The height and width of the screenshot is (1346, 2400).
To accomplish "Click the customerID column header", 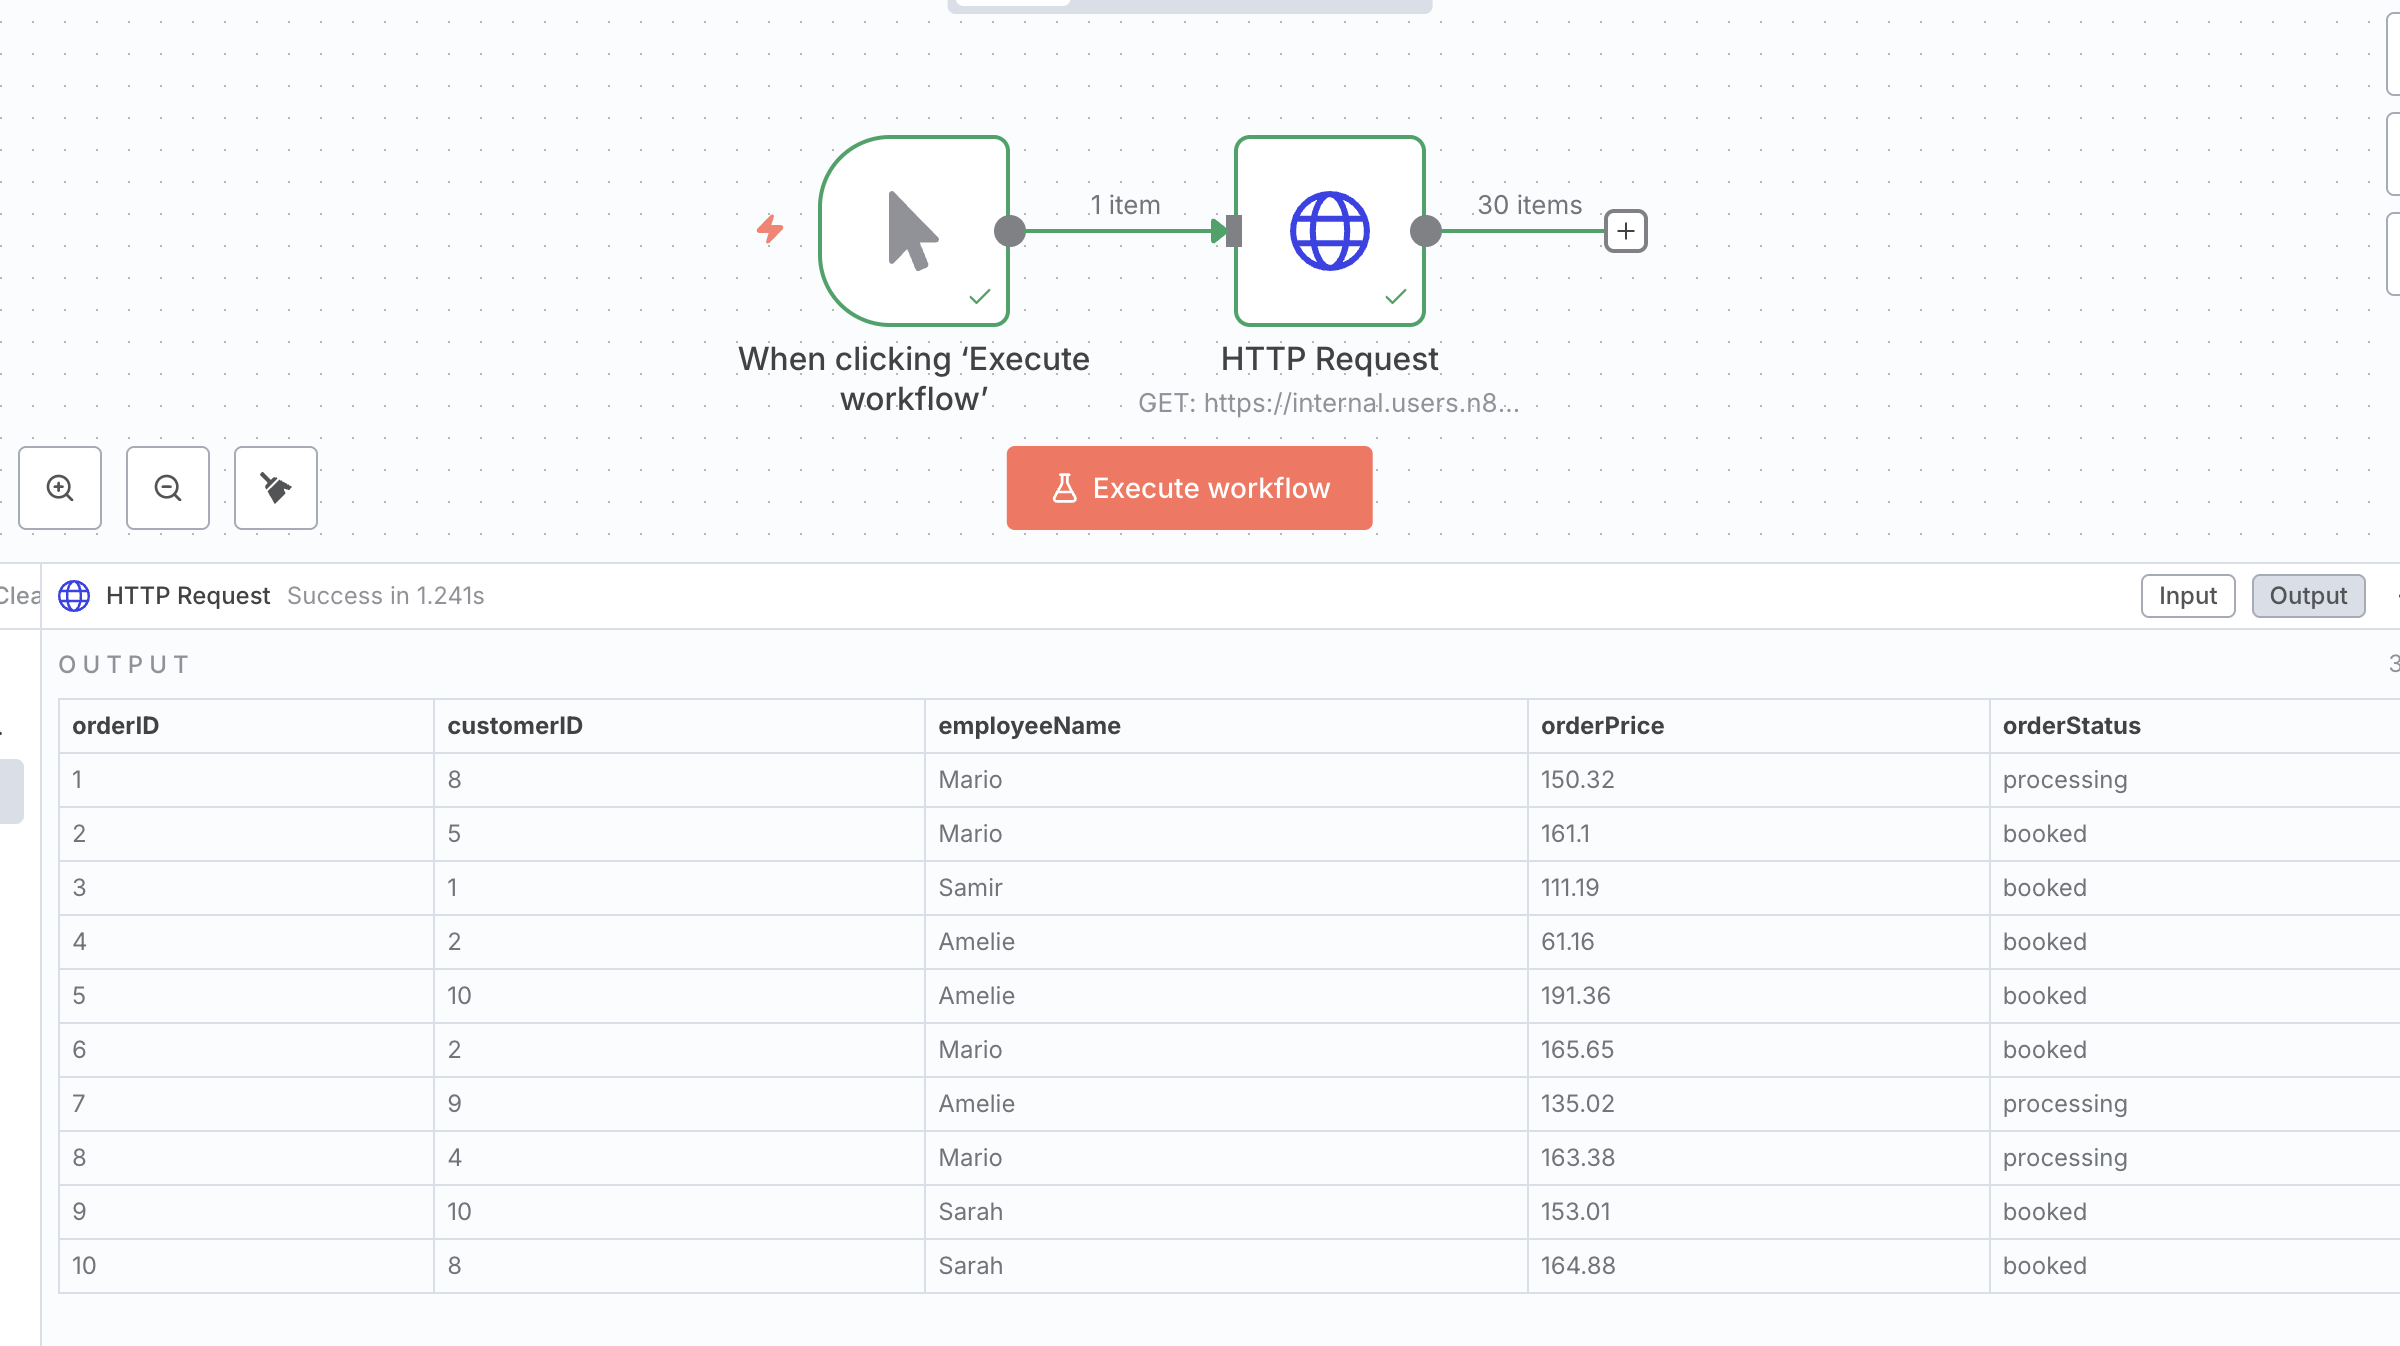I will 679,726.
